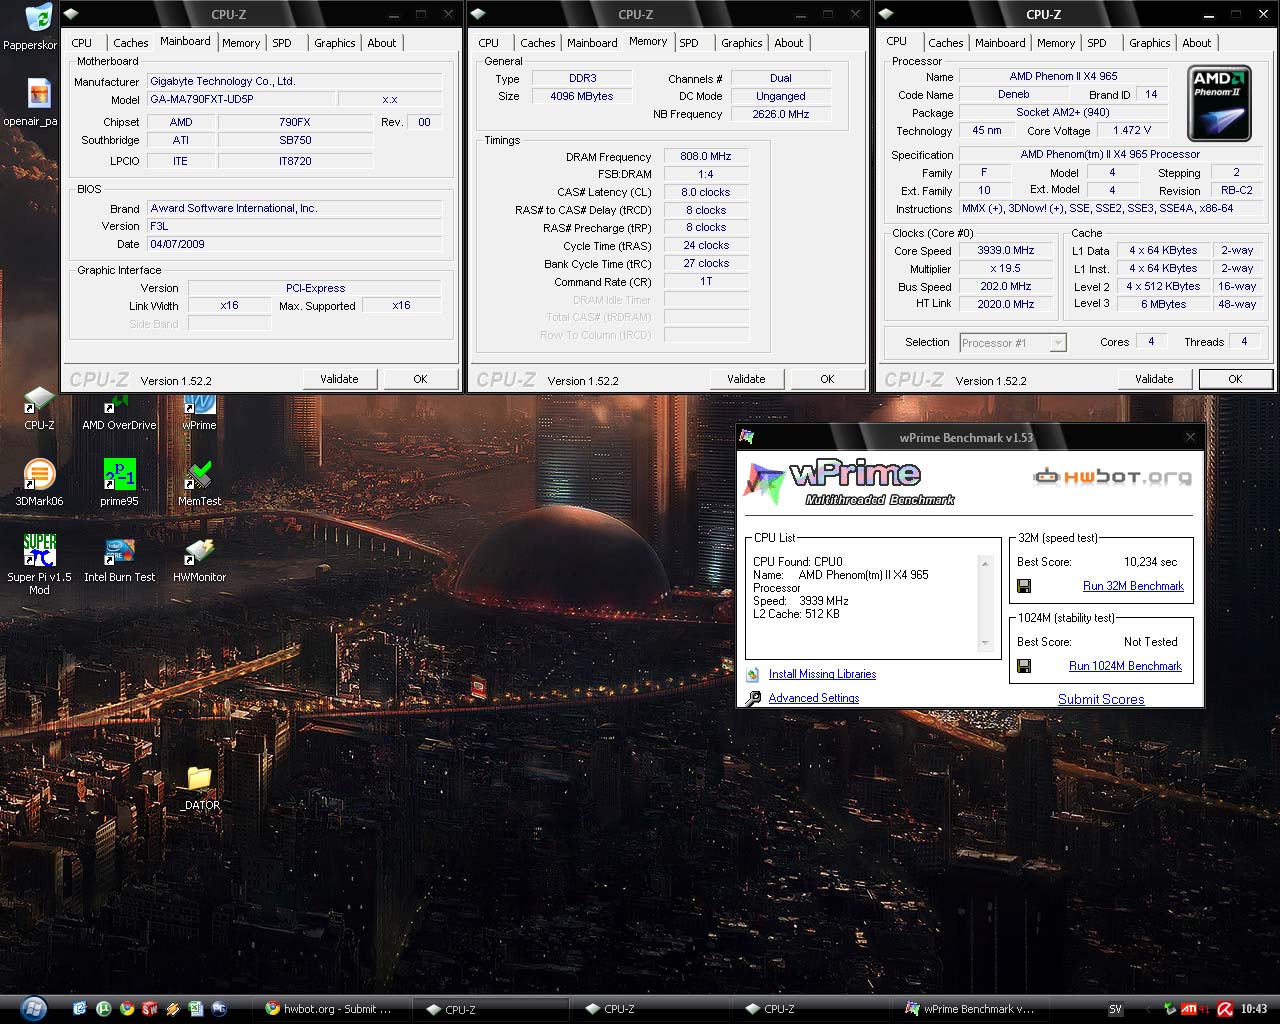Switch to Mainboard tab in CPU window

click(x=1000, y=43)
